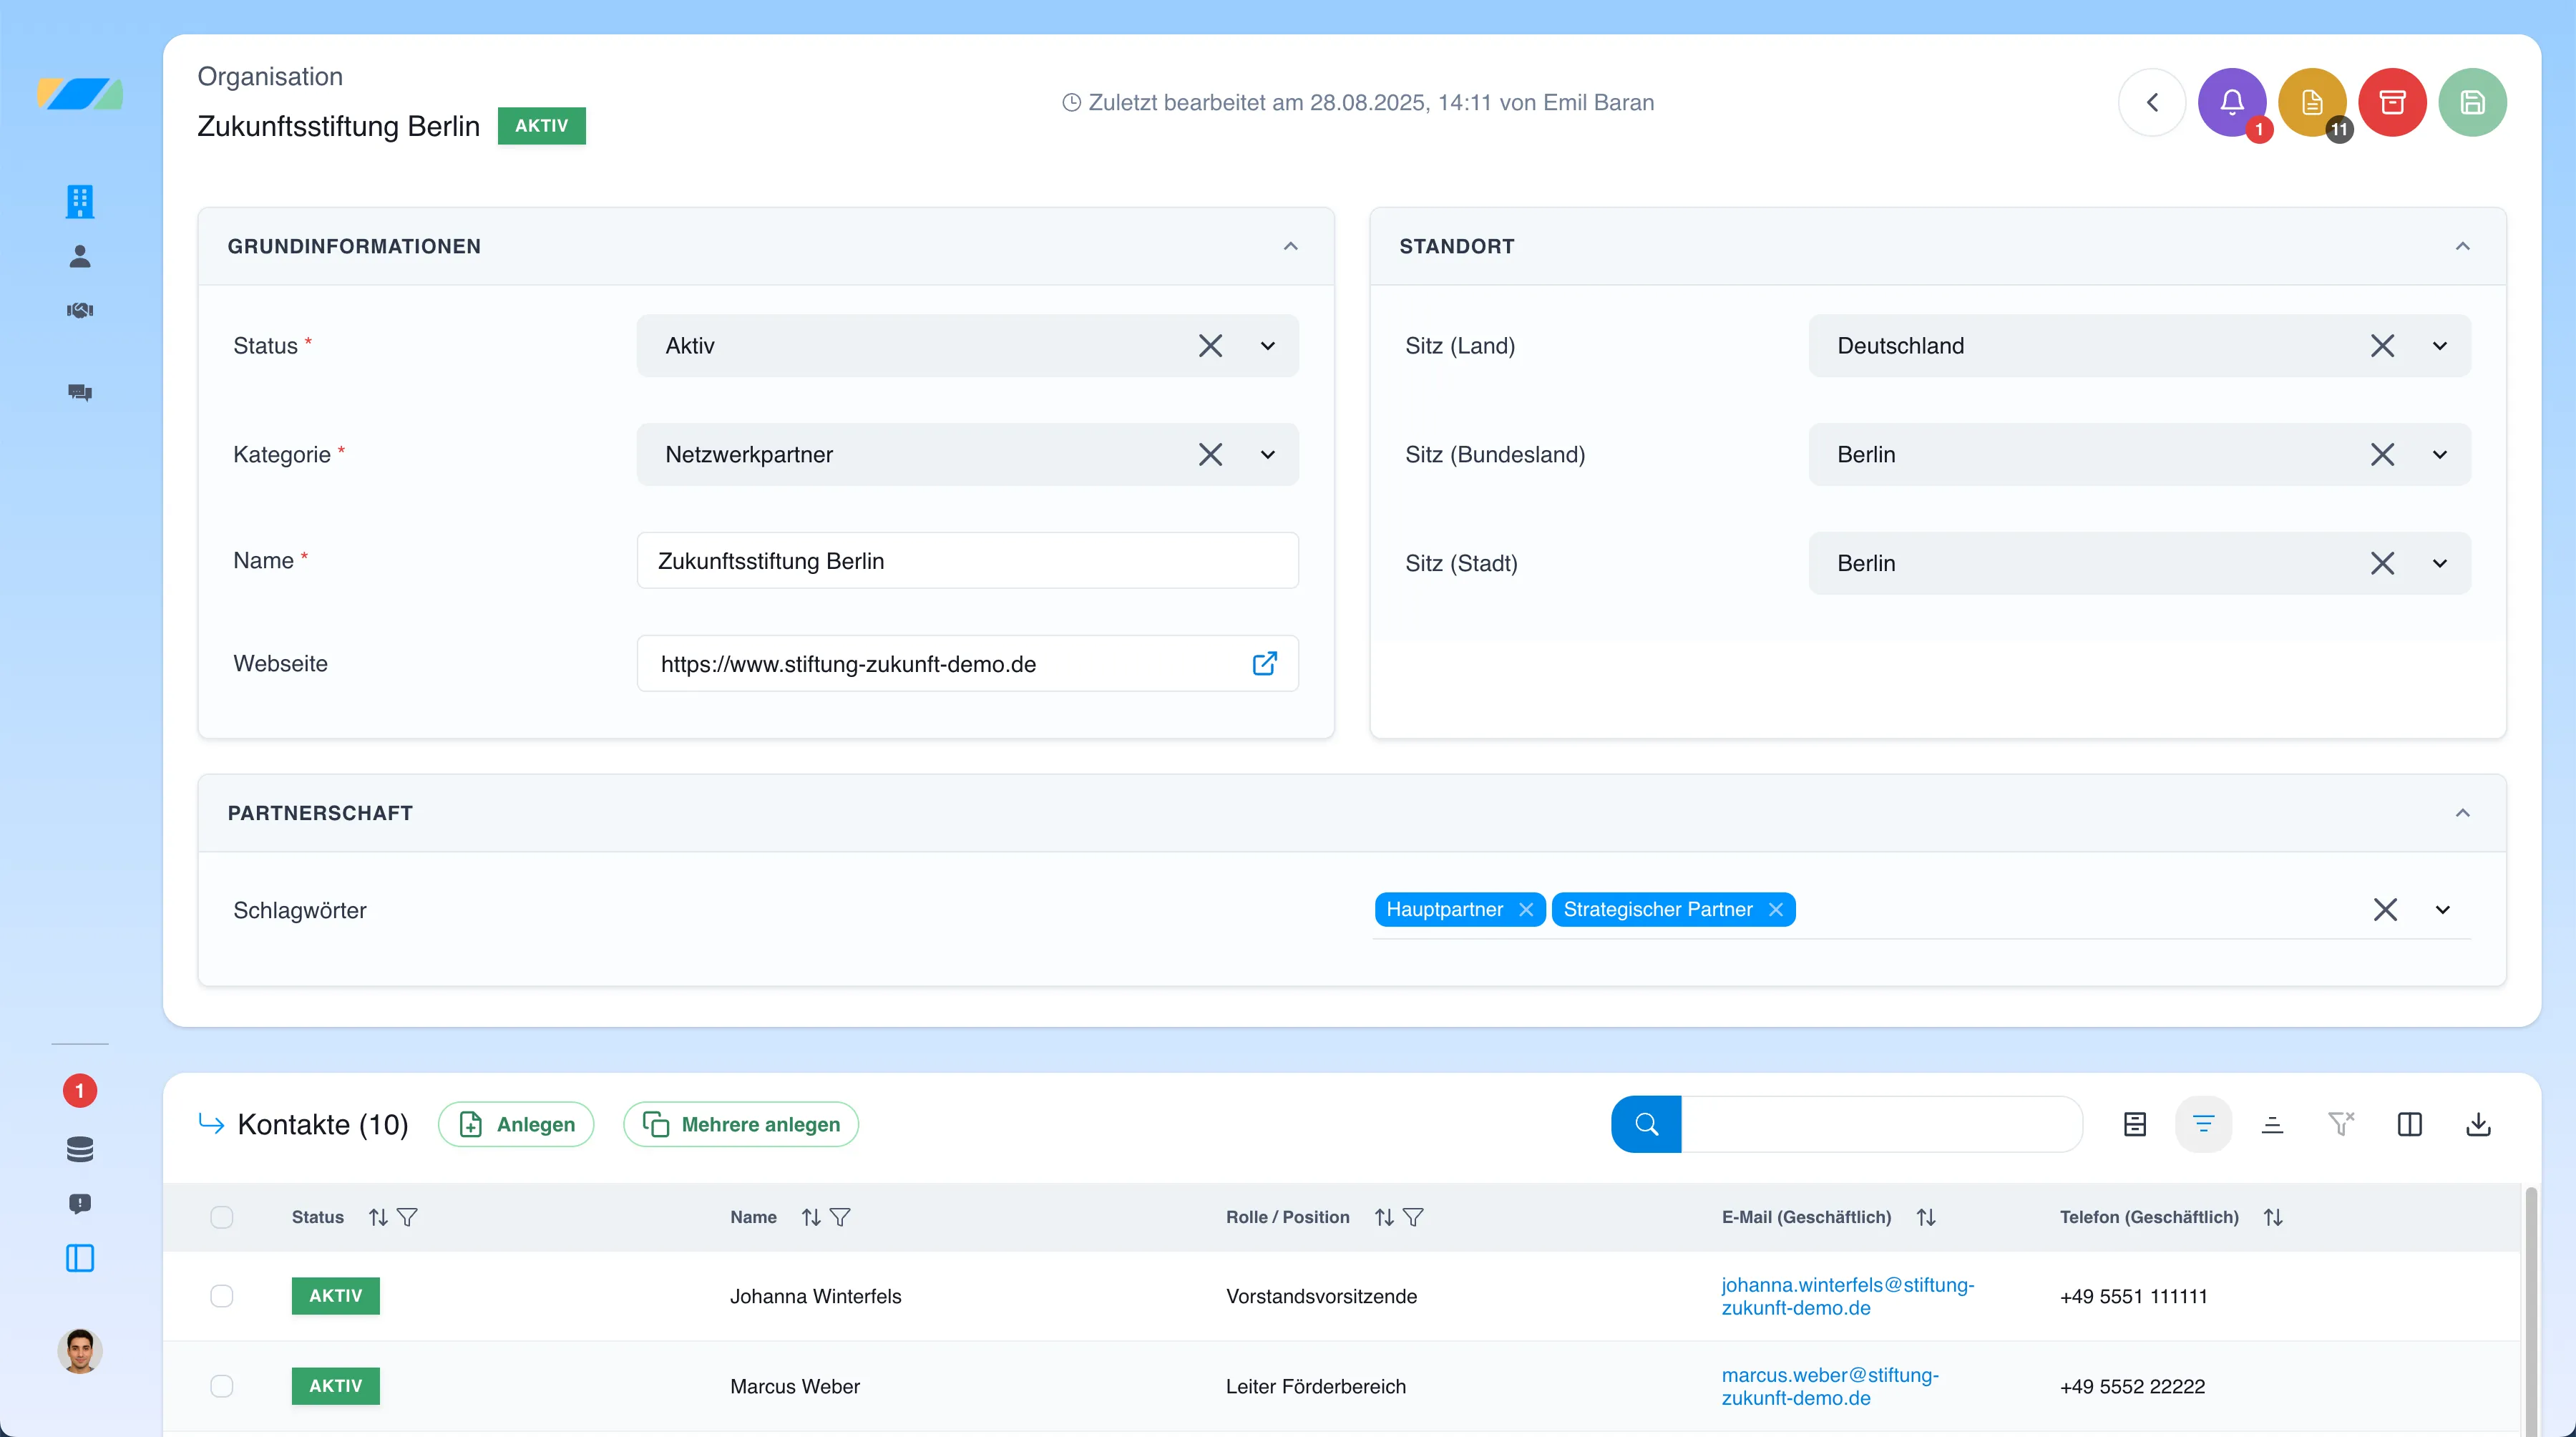
Task: Filter the Rolle / Position column
Action: tap(1413, 1217)
